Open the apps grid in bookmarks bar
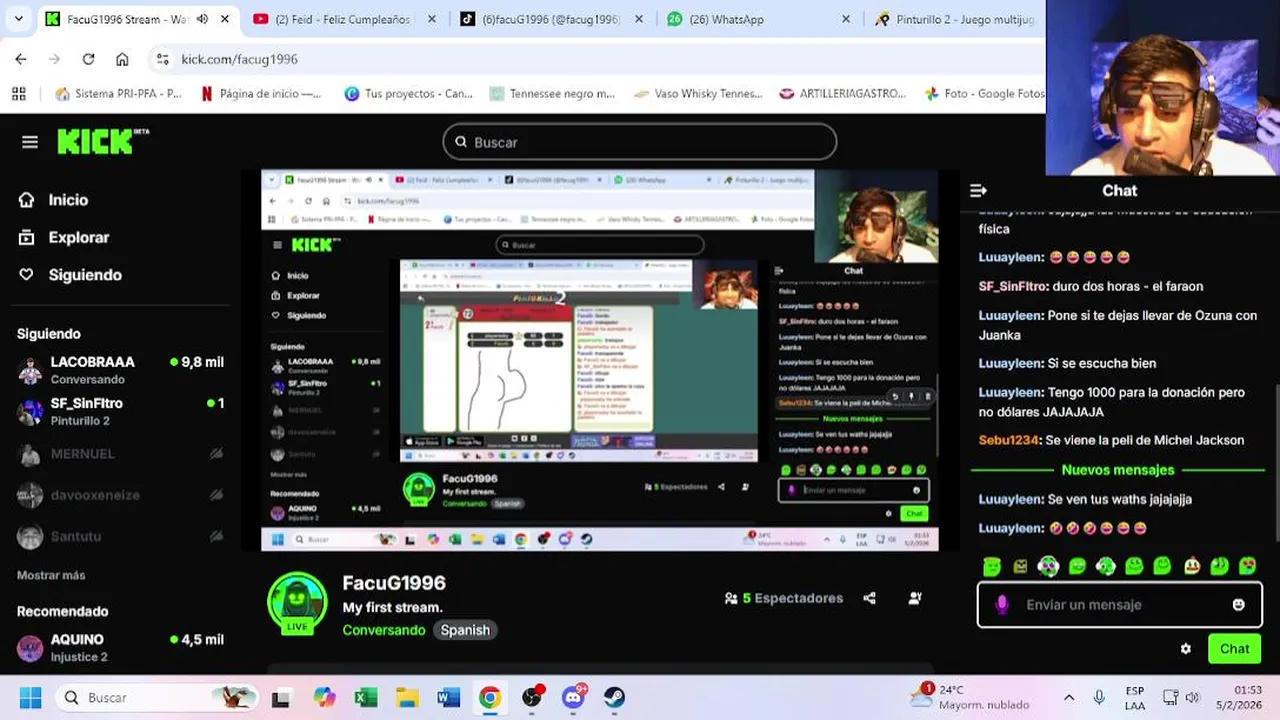This screenshot has height=720, width=1280. 18,93
